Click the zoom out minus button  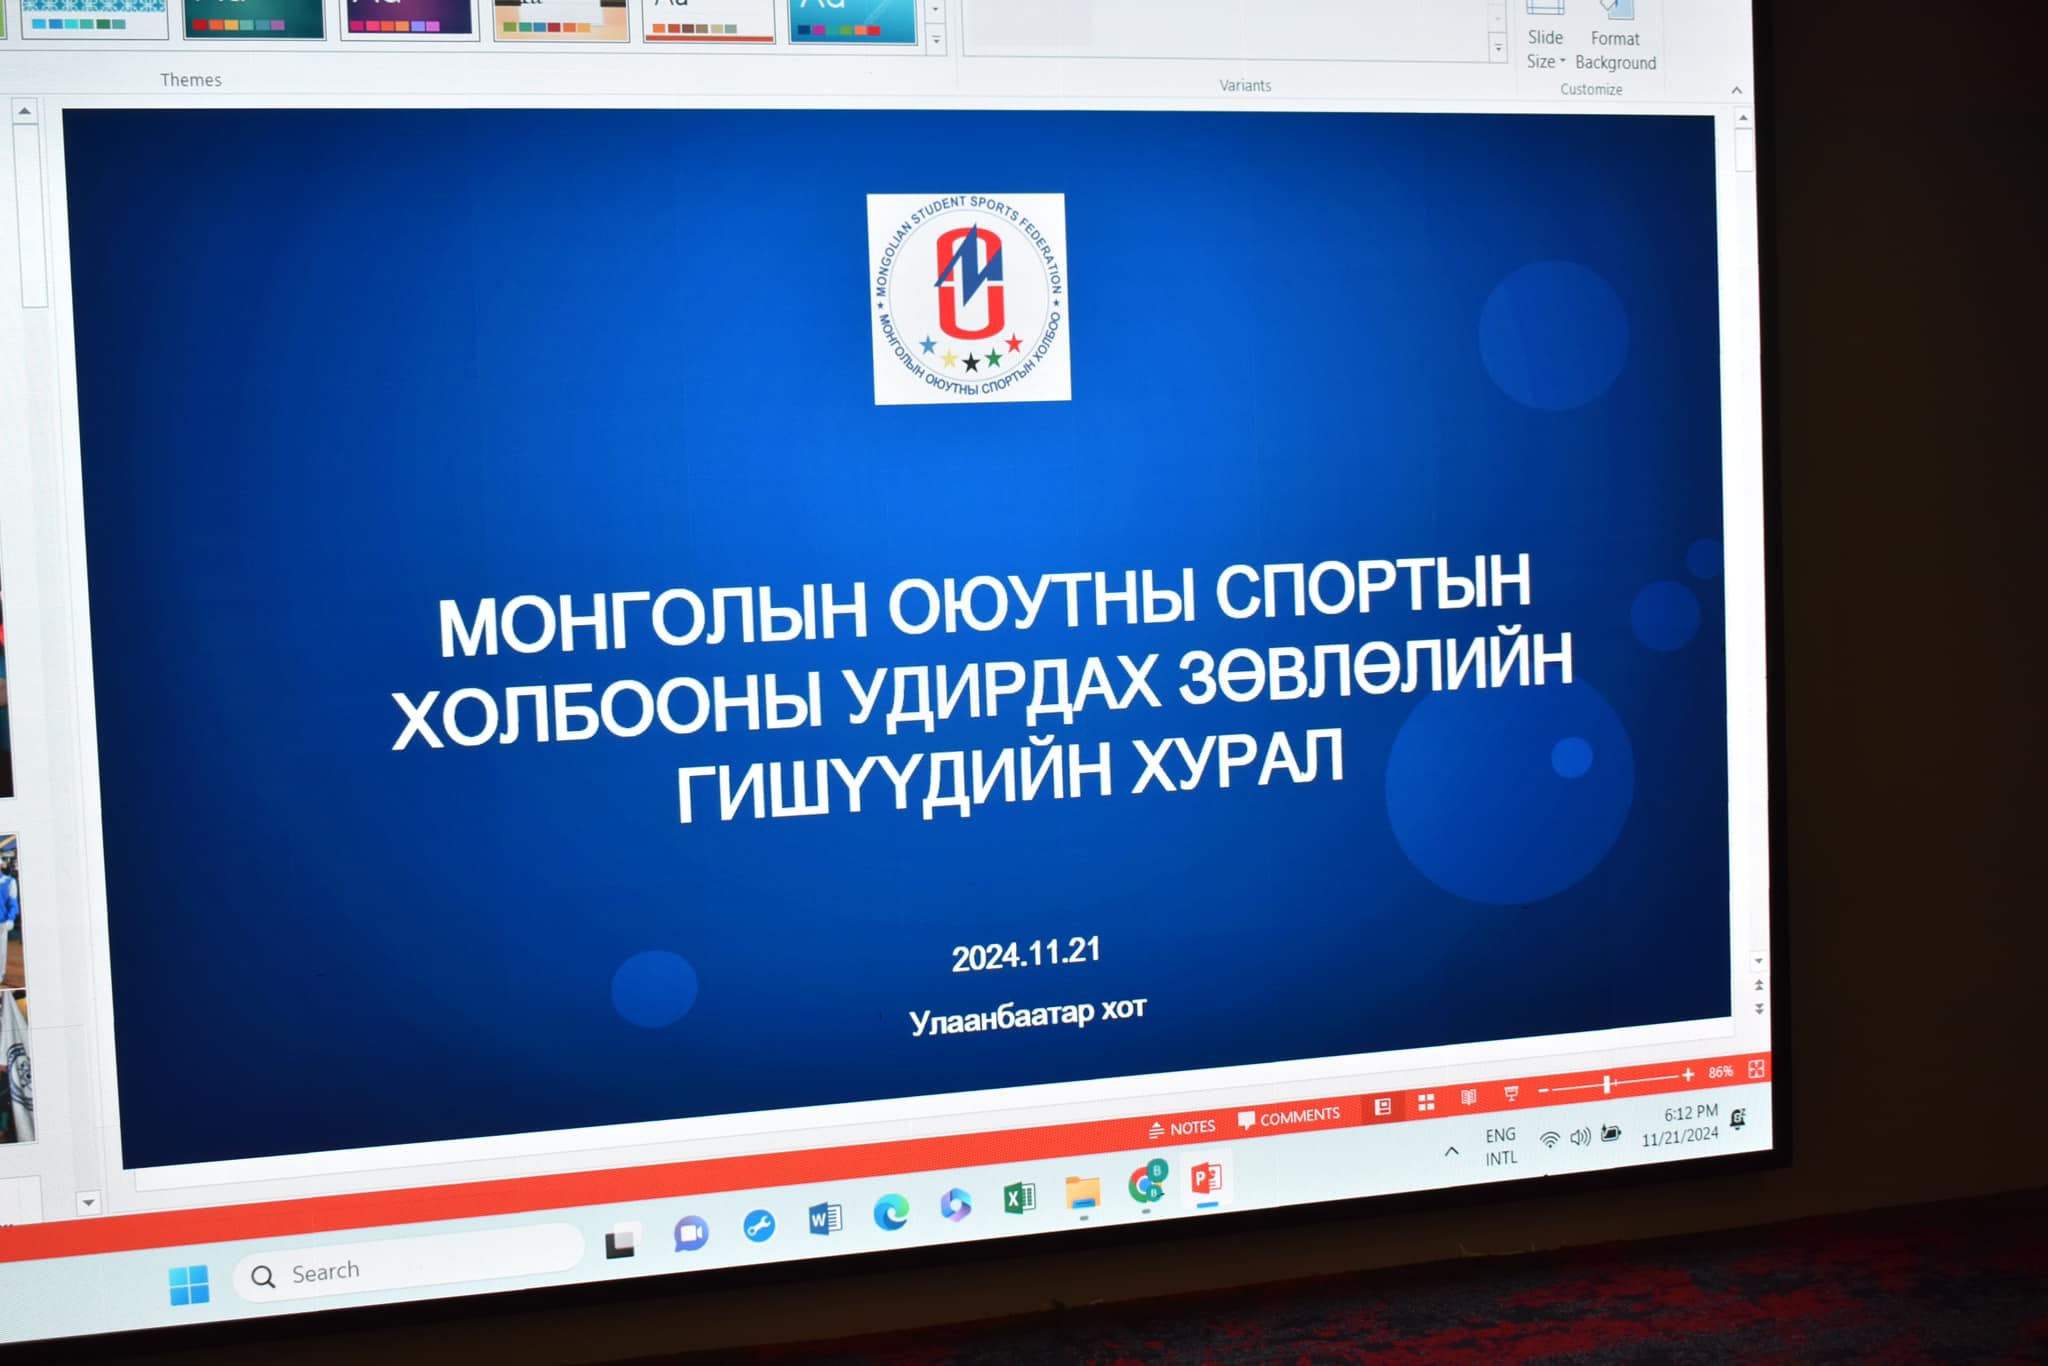click(1544, 1089)
